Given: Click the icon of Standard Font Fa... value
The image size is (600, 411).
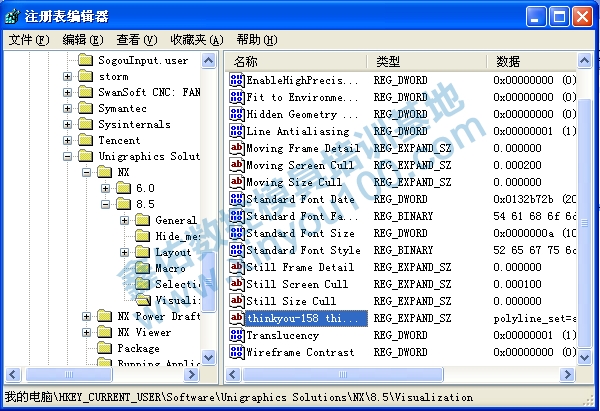Looking at the screenshot, I should [236, 216].
